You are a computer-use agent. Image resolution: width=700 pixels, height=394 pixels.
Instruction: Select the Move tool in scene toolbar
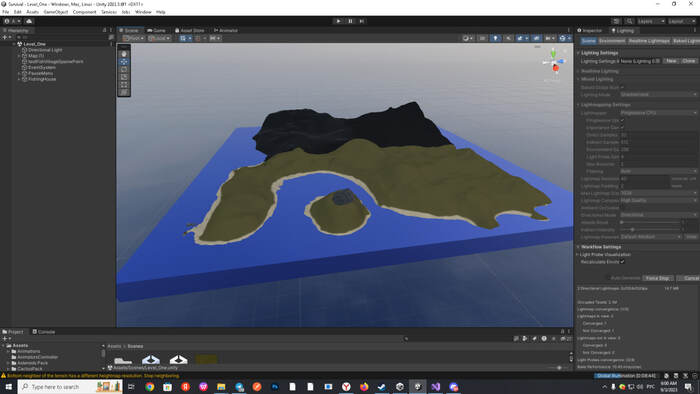coord(124,62)
